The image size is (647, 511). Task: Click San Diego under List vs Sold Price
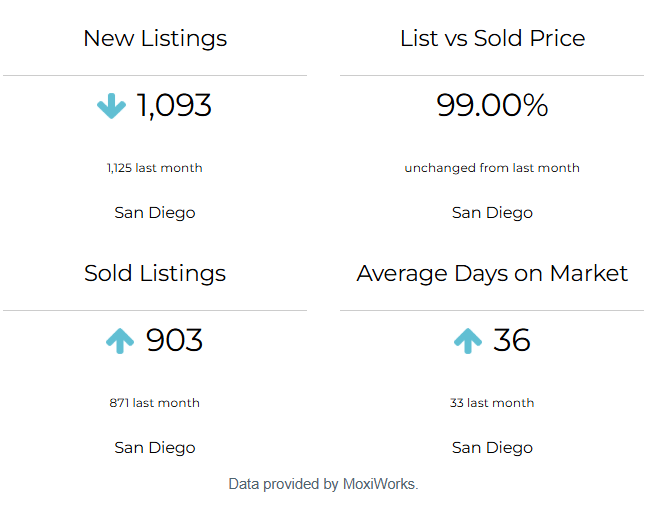click(492, 213)
